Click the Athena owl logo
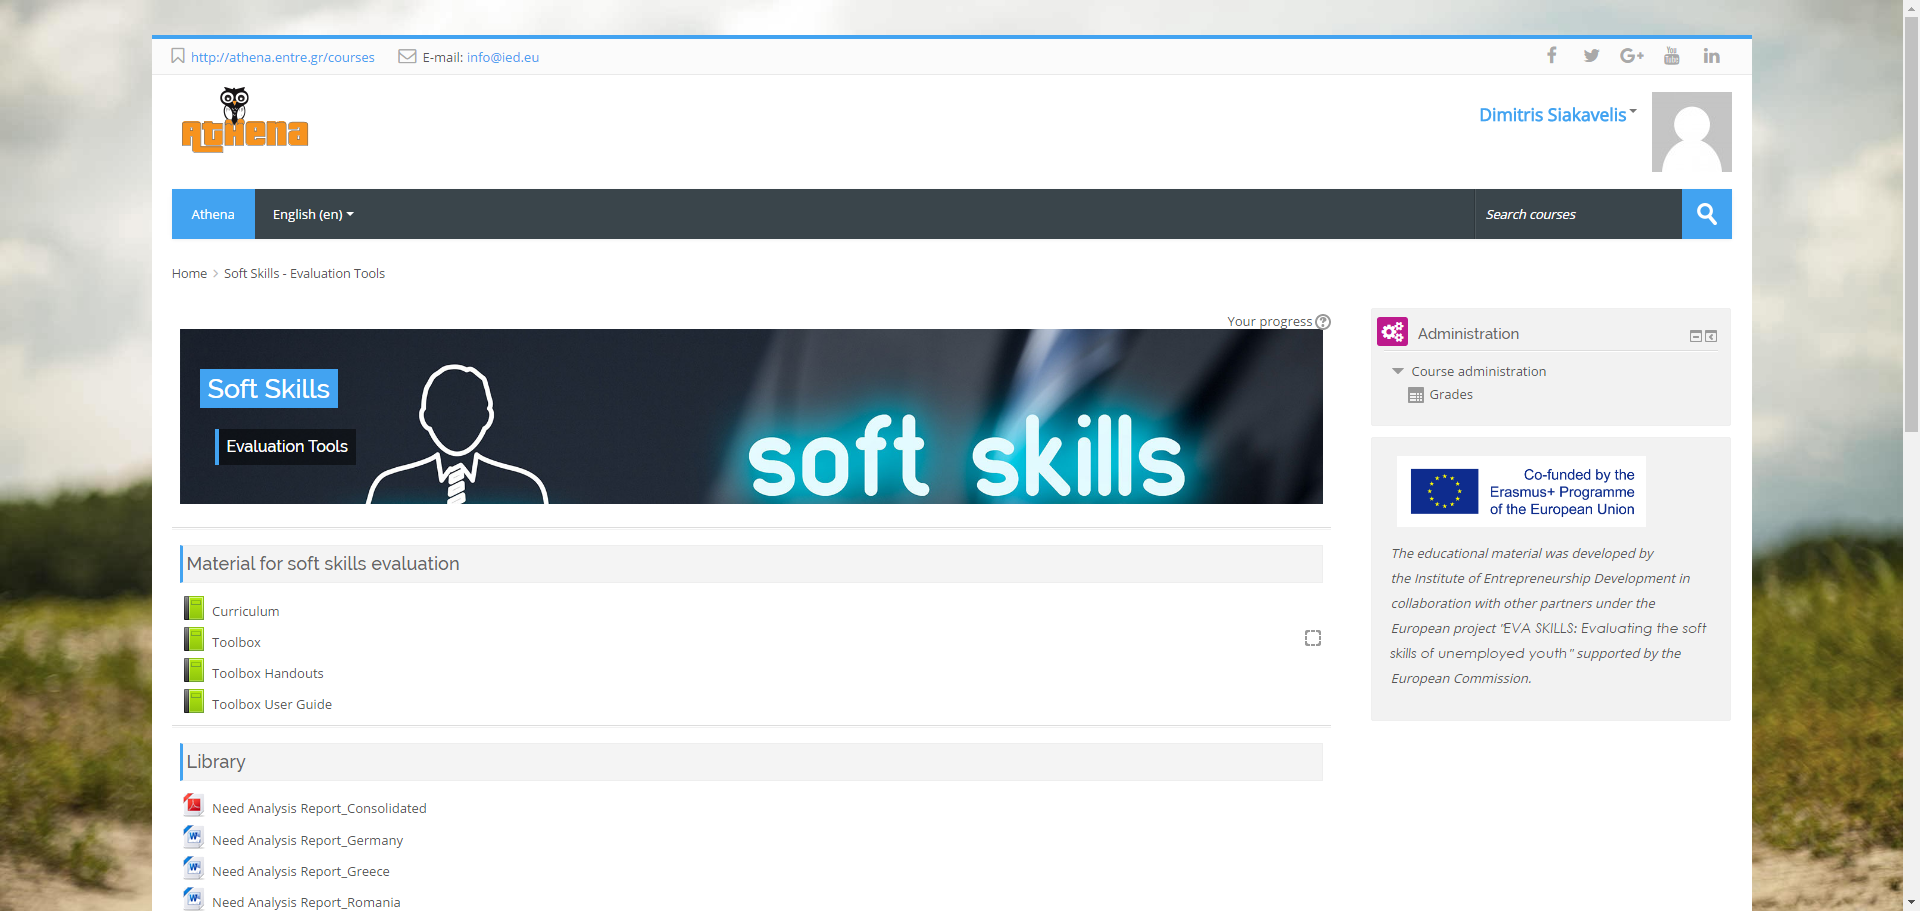The image size is (1920, 911). [x=245, y=120]
